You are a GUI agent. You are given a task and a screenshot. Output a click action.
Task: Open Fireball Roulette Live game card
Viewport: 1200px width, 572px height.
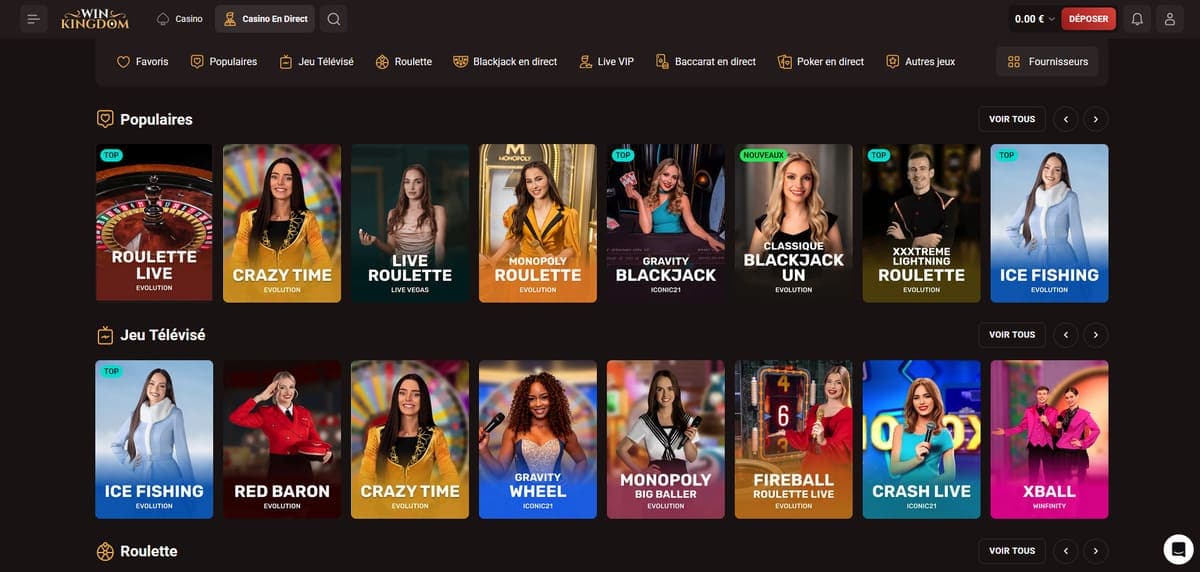pos(794,439)
